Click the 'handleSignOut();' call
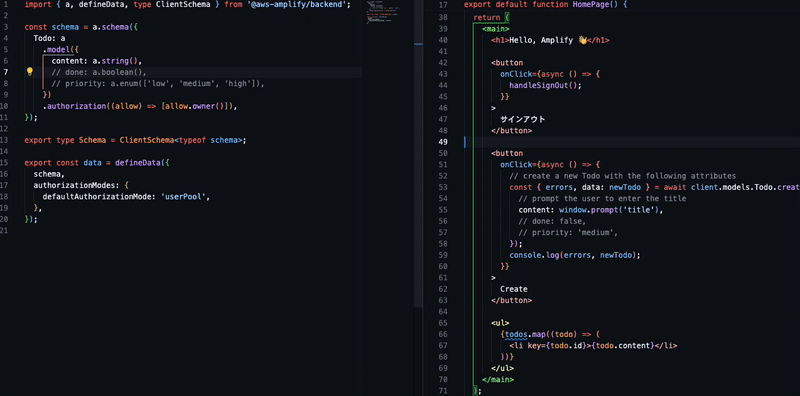The width and height of the screenshot is (800, 396). pos(545,85)
